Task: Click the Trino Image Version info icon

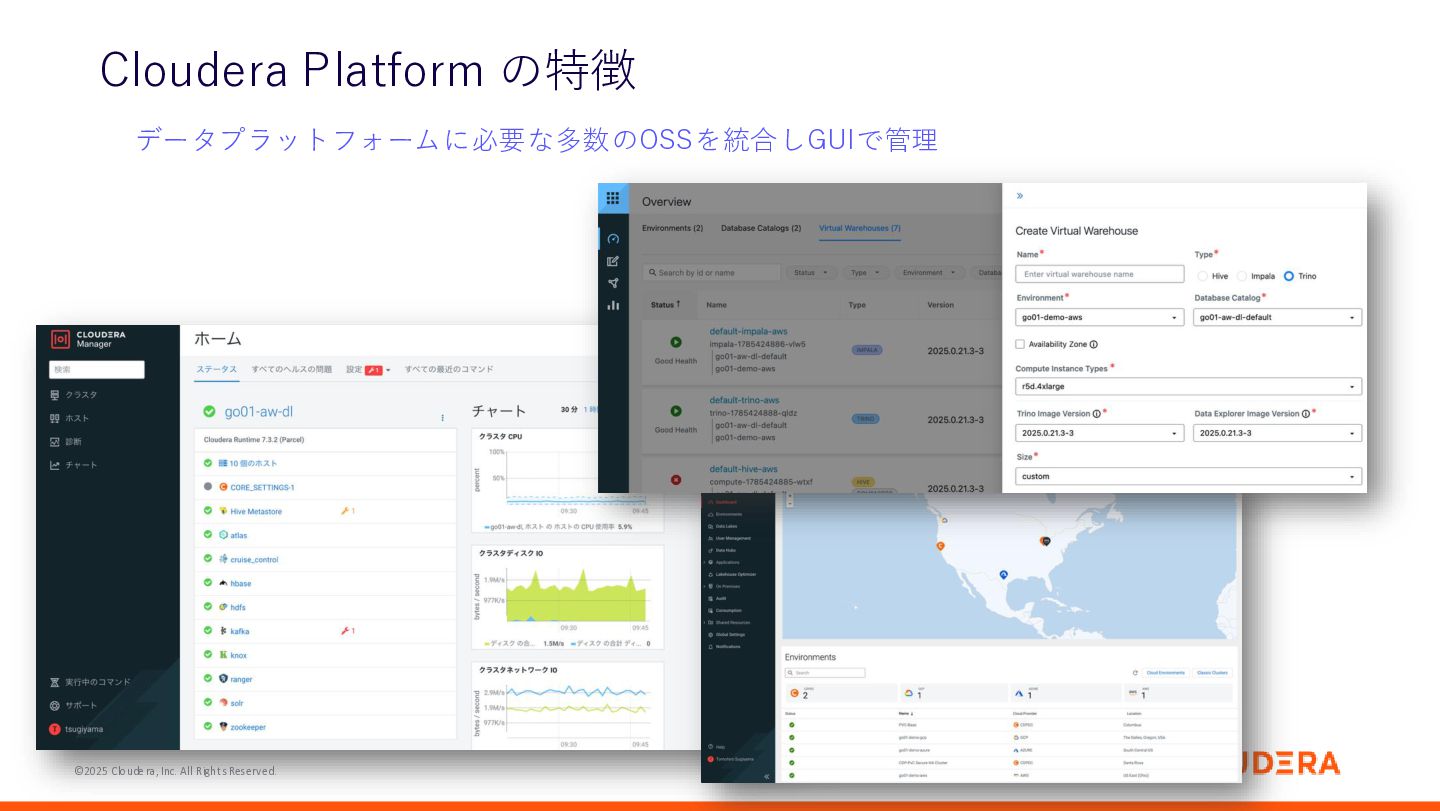Action: [1097, 413]
